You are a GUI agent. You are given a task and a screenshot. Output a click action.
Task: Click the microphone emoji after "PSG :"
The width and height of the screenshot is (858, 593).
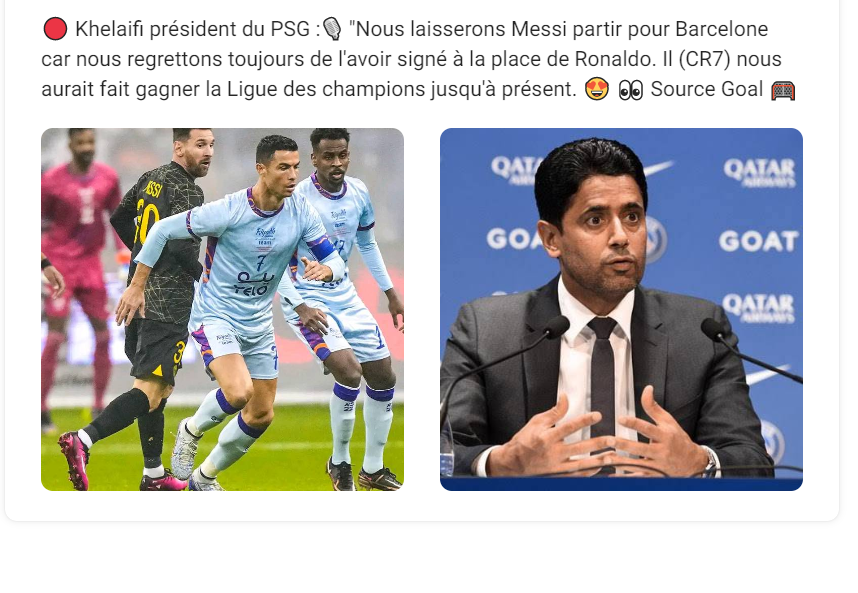click(x=332, y=29)
